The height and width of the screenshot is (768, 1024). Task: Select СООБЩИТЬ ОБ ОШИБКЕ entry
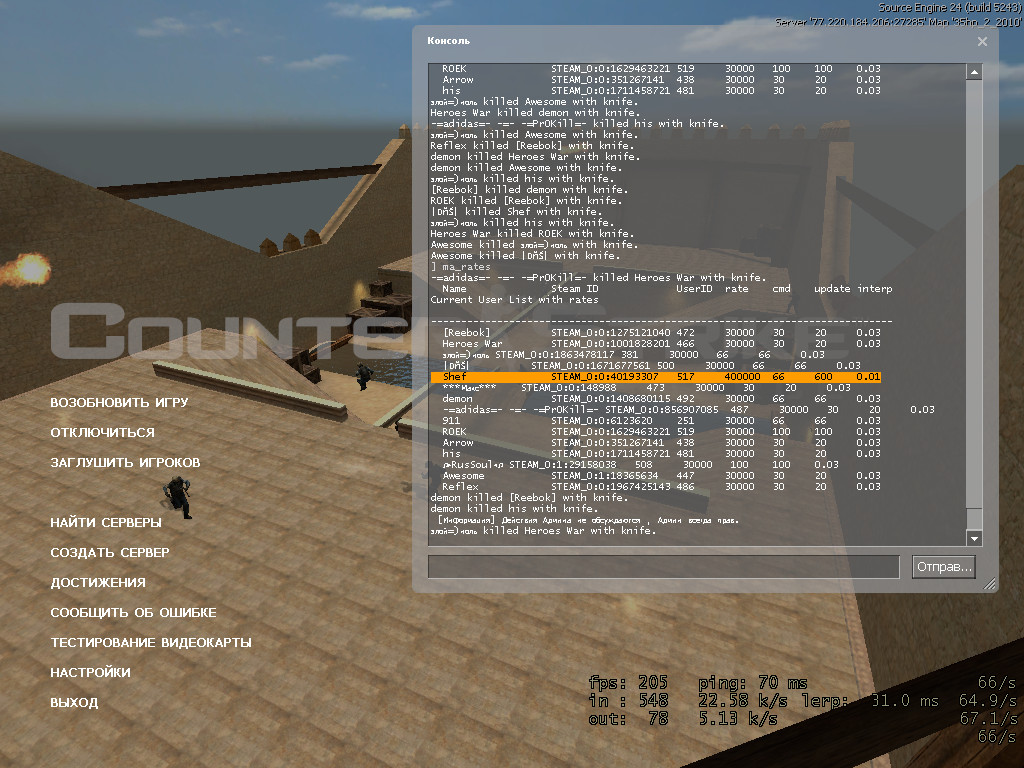[133, 613]
